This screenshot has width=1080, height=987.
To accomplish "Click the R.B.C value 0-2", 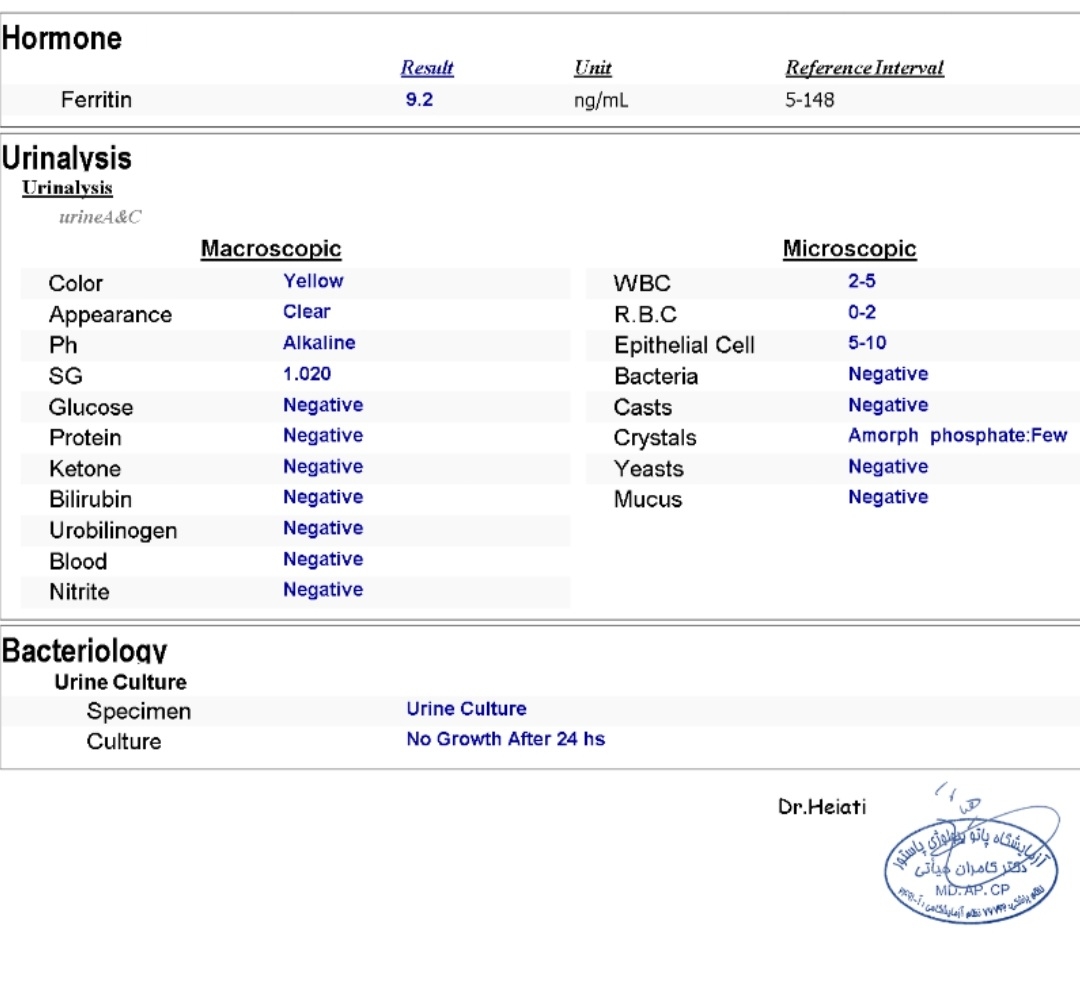I will [x=862, y=312].
